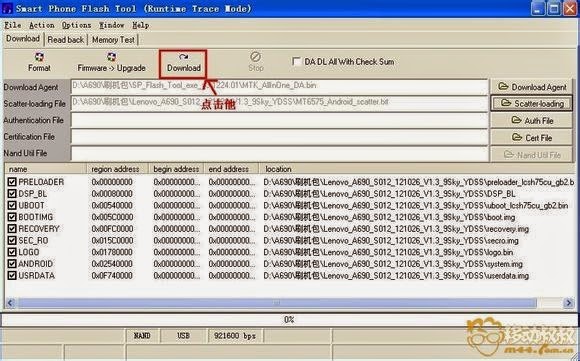580x361 pixels.
Task: Select region address 0x00540000
Action: (x=112, y=205)
